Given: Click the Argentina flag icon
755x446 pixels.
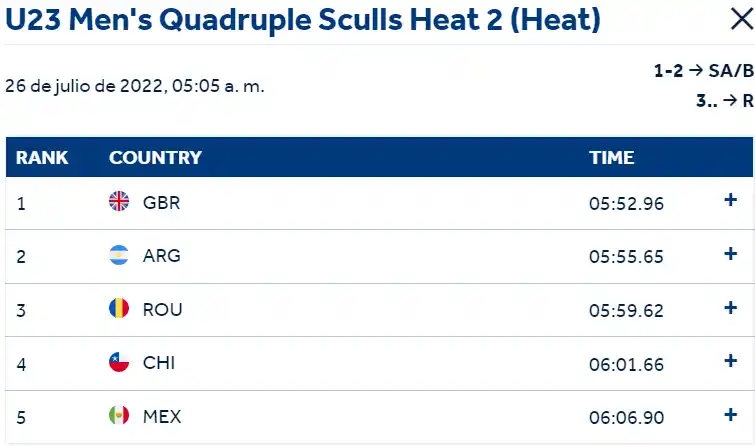Looking at the screenshot, I should (x=119, y=255).
